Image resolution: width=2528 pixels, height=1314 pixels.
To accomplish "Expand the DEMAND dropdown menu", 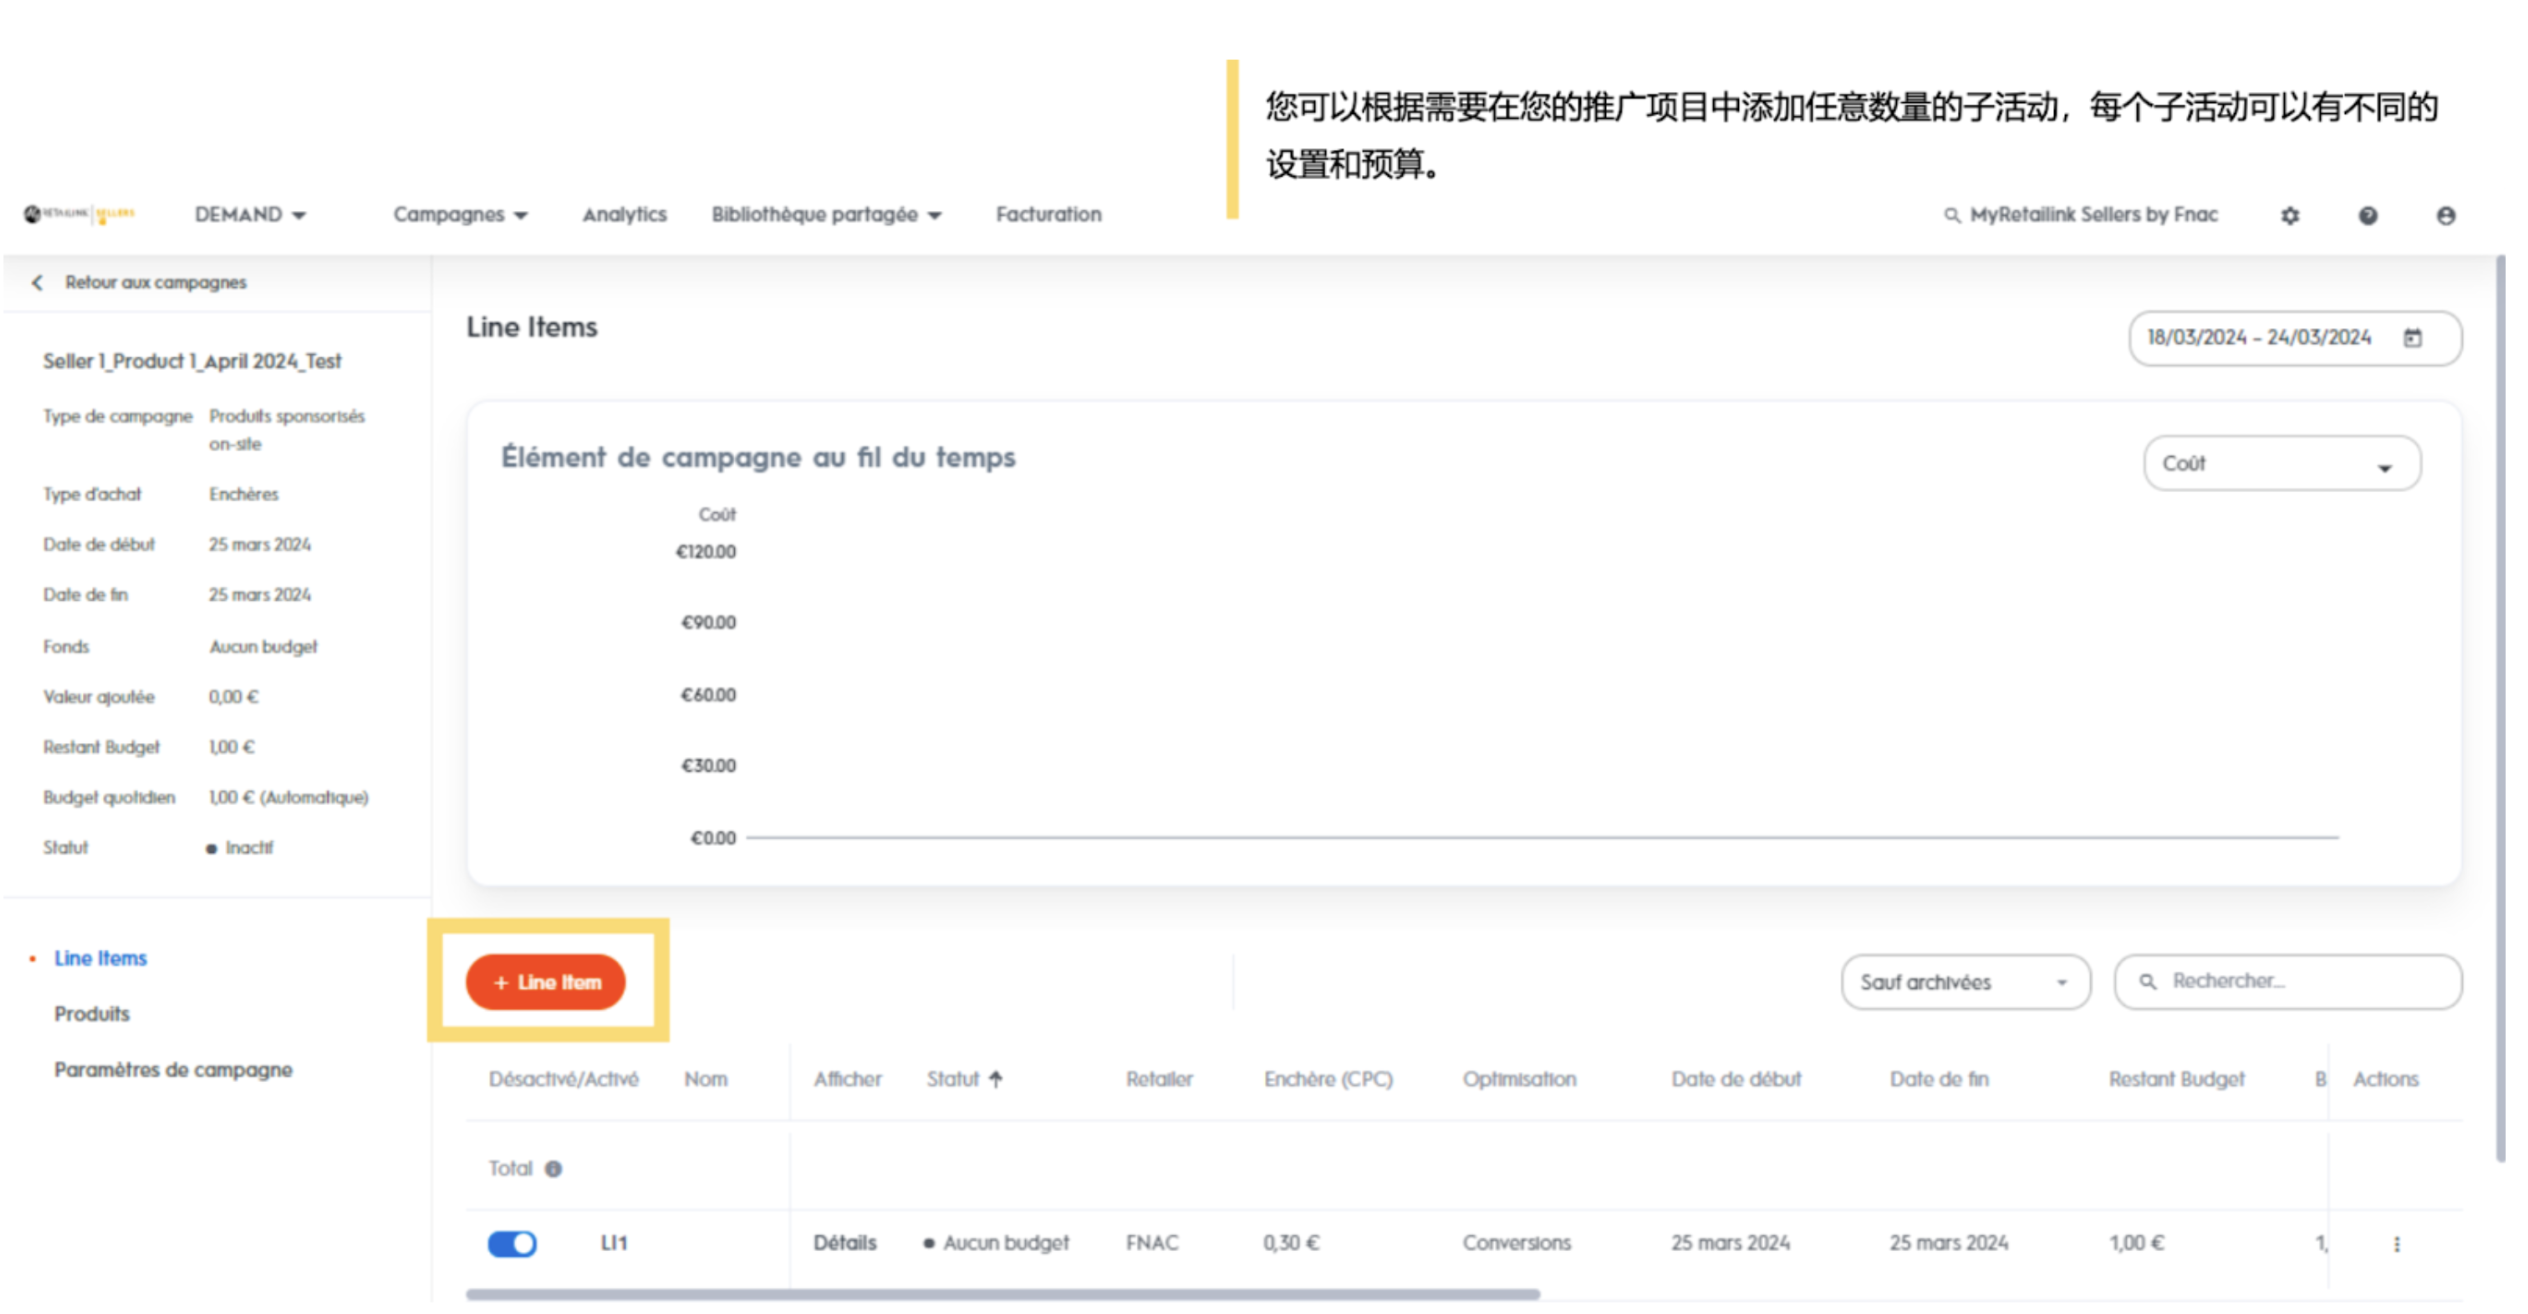I will pyautogui.click(x=250, y=215).
